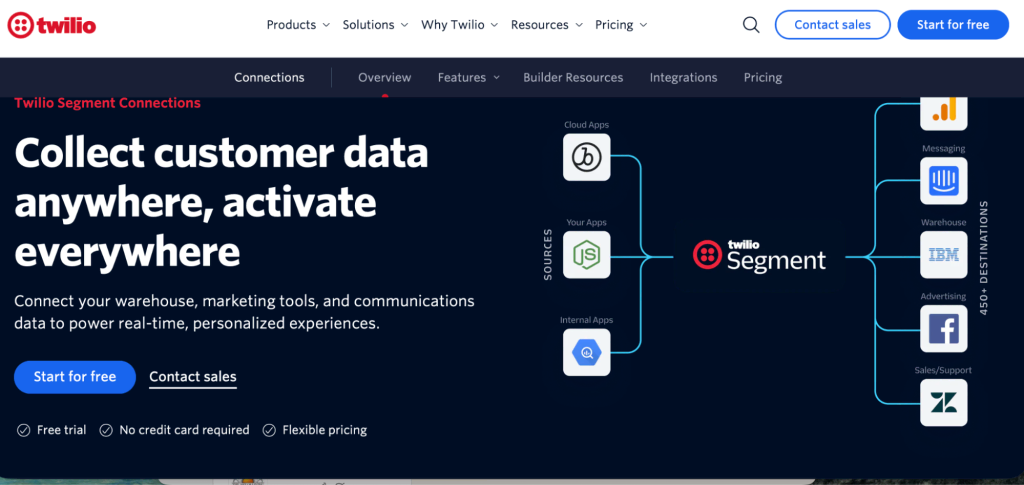Click the 450+ DESTINATIONS vertical label
The width and height of the screenshot is (1024, 485).
[984, 258]
